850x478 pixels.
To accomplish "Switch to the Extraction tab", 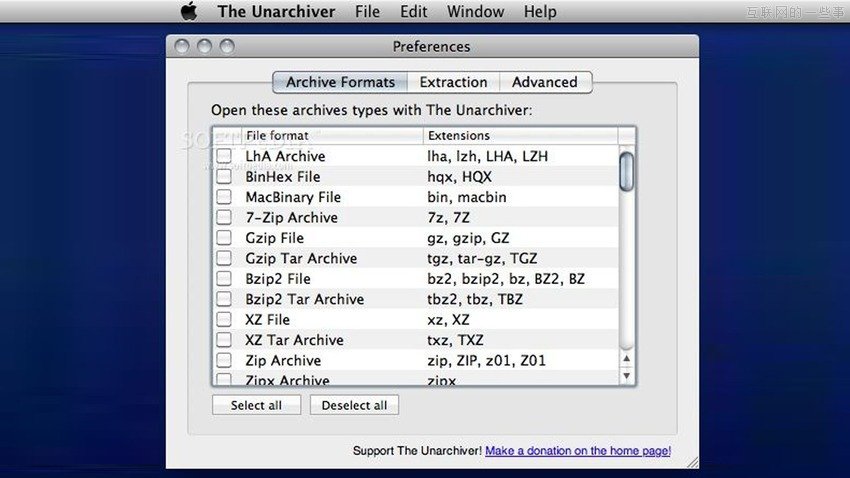I will [453, 82].
